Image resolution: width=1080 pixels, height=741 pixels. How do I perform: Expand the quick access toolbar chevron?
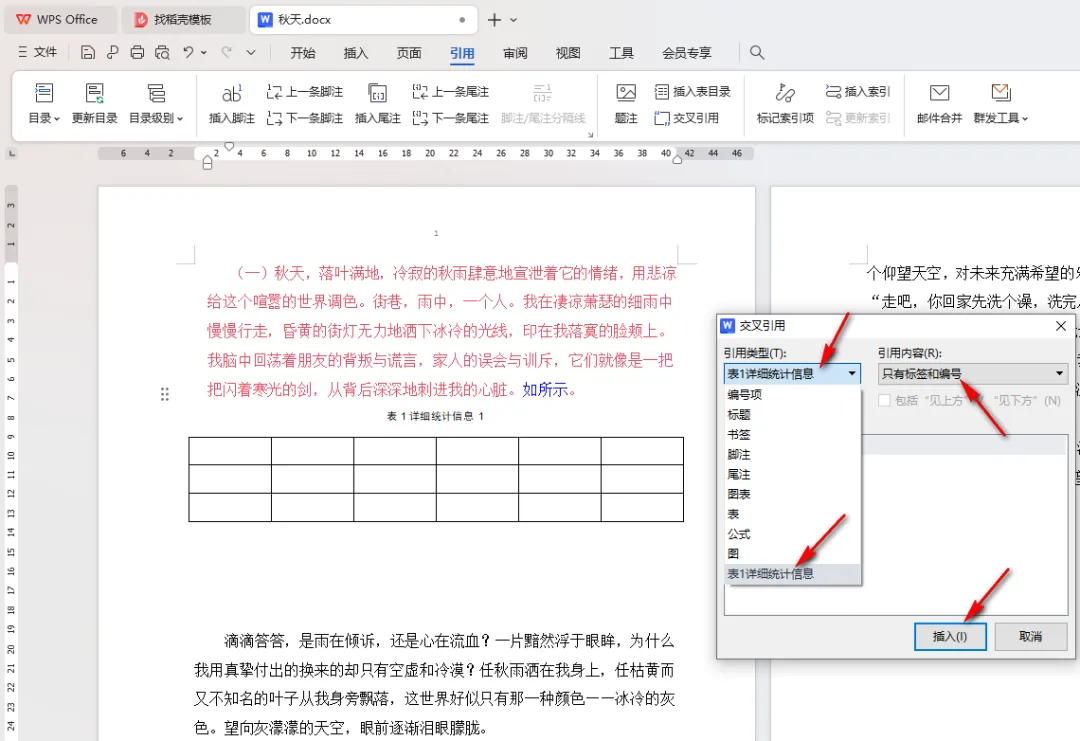click(251, 52)
